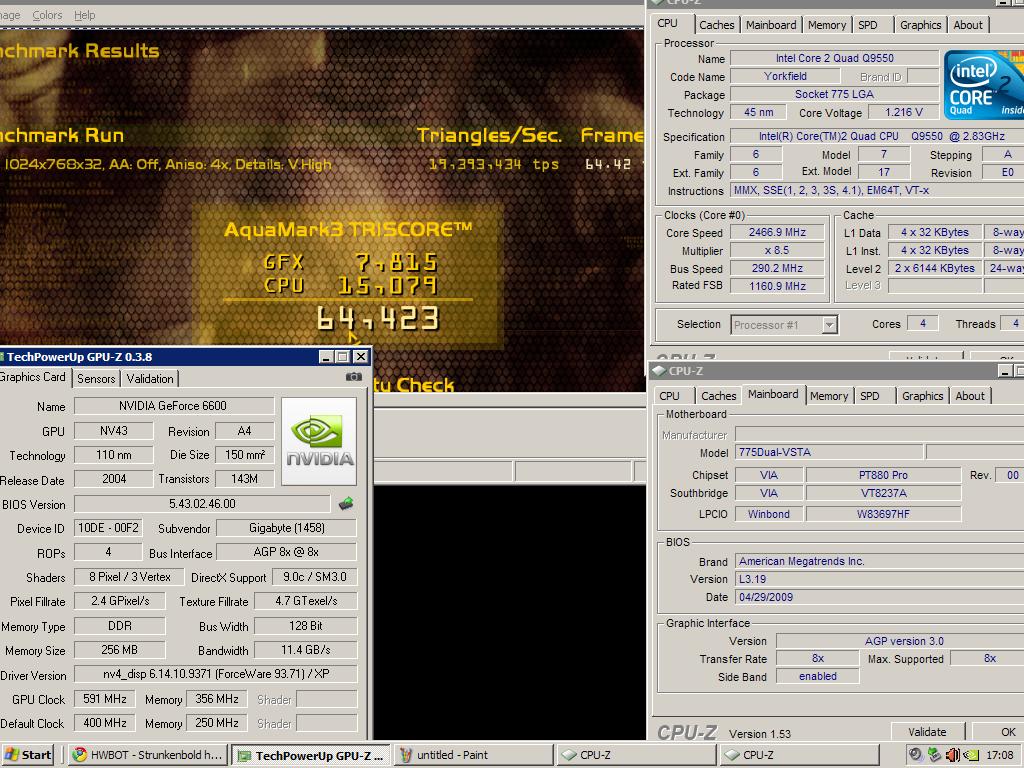Open Mainboard tab in upper CPU-Z window

point(771,25)
